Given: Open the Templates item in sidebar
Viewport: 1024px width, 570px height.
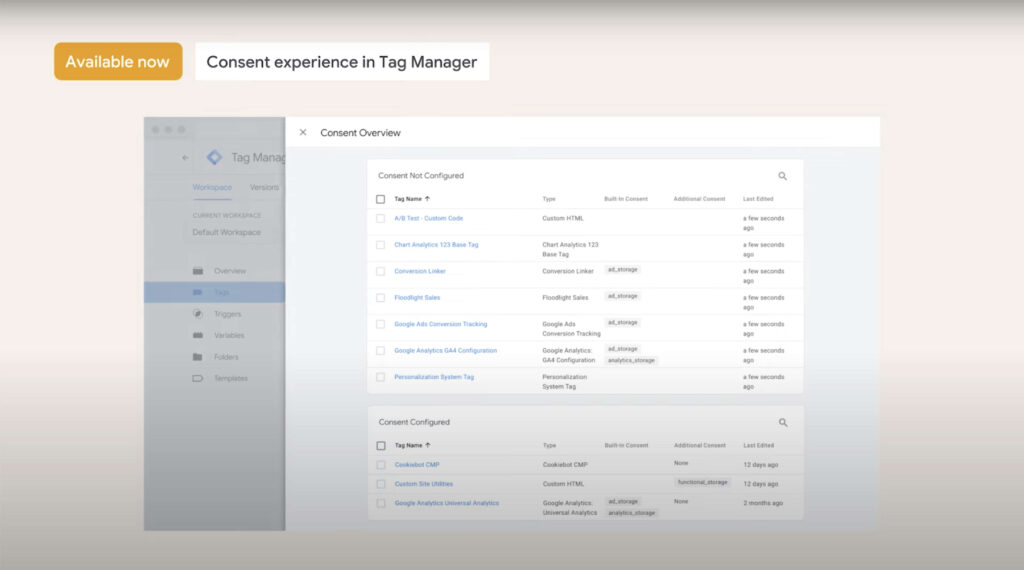Looking at the screenshot, I should pos(231,379).
